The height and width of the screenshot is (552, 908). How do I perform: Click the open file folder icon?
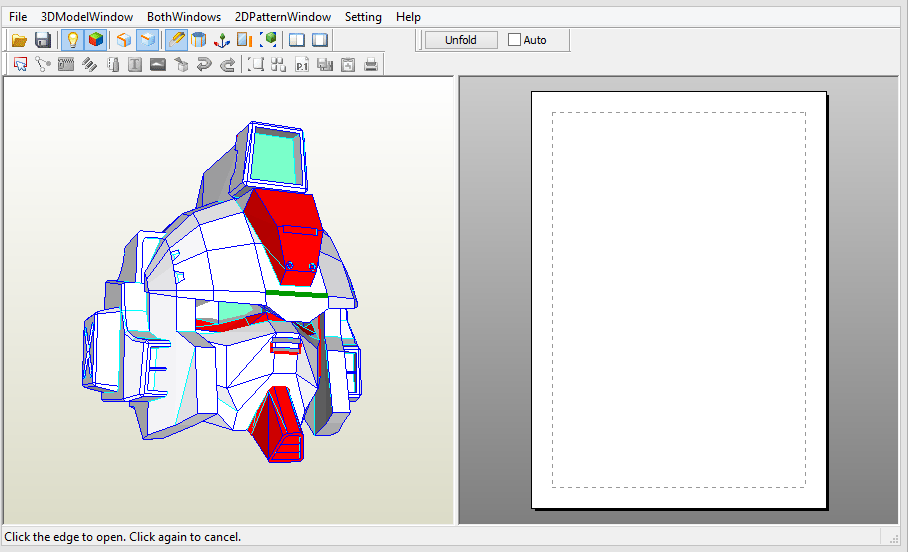click(19, 40)
